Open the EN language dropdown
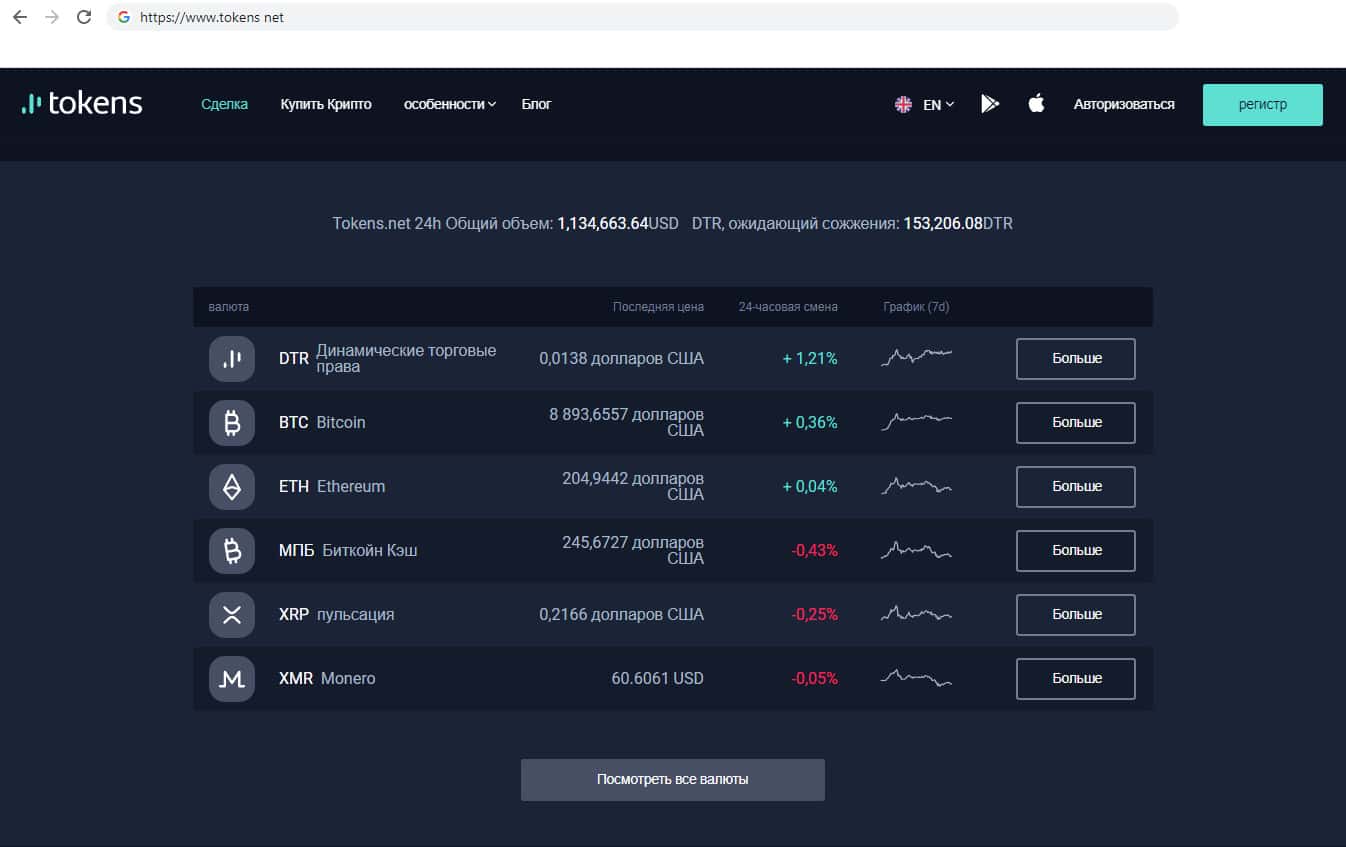The height and width of the screenshot is (847, 1346). tap(925, 104)
